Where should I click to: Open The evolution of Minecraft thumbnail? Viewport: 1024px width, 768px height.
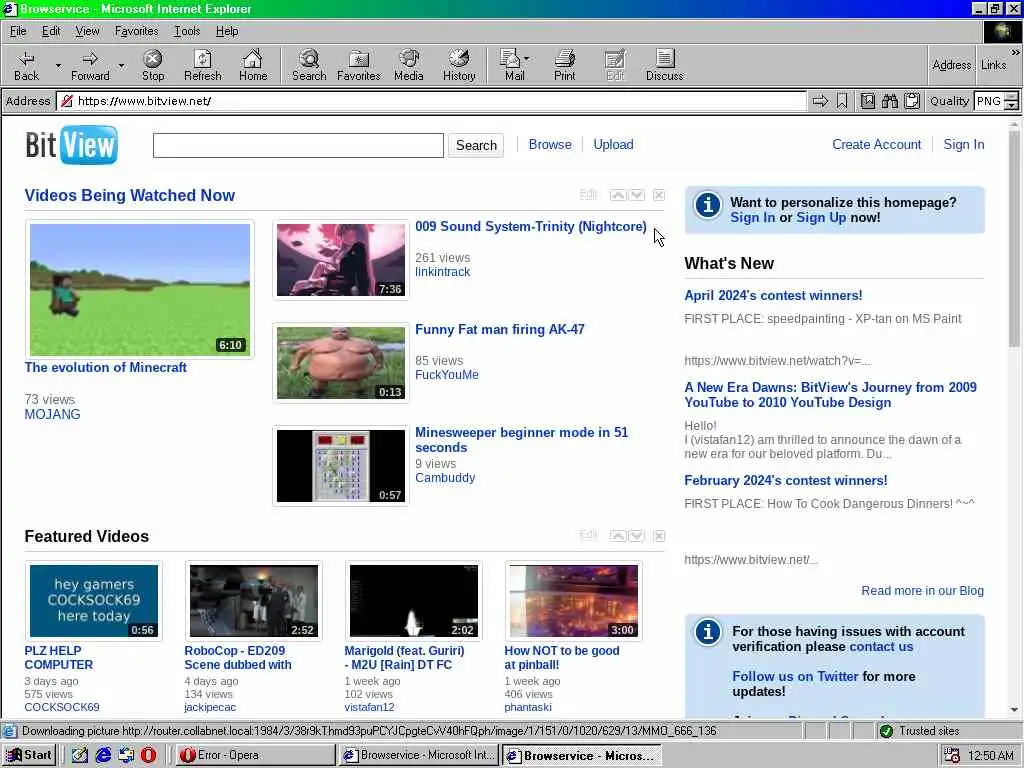(140, 289)
